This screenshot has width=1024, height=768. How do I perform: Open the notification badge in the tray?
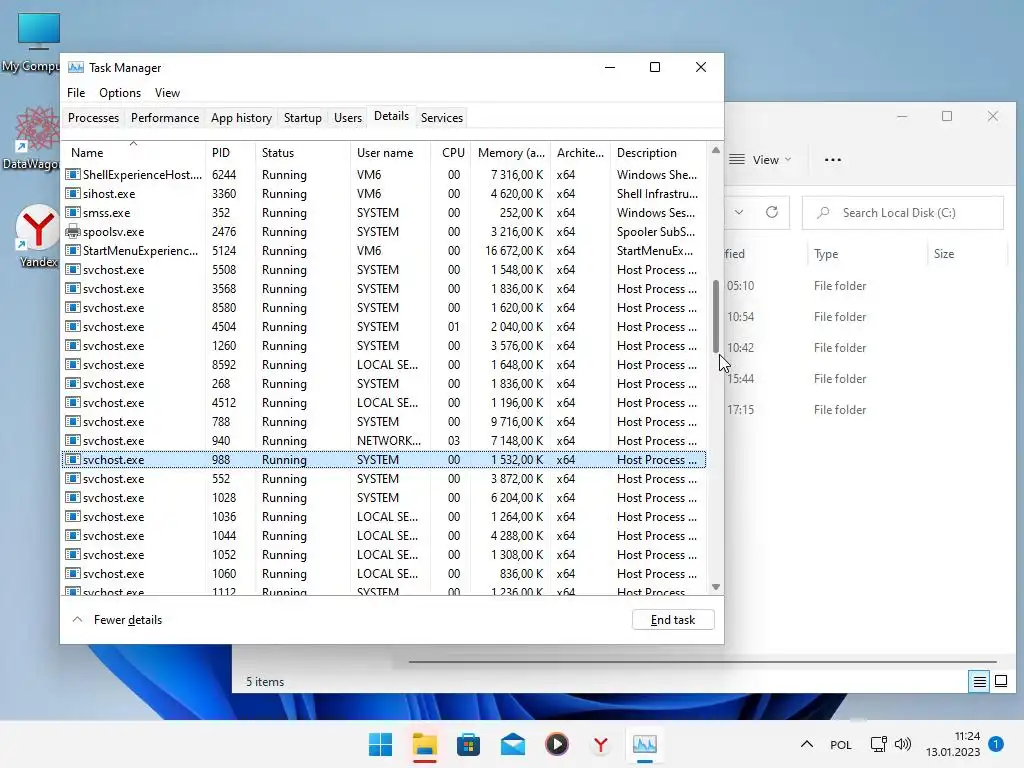(995, 744)
